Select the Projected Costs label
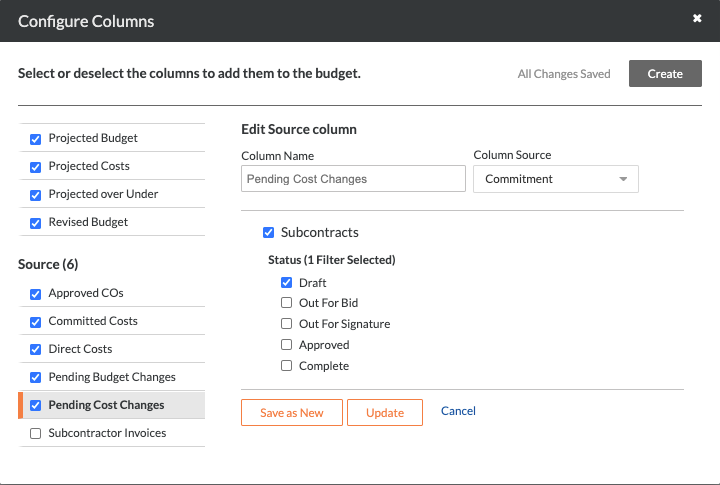Image resolution: width=720 pixels, height=485 pixels. 89,166
